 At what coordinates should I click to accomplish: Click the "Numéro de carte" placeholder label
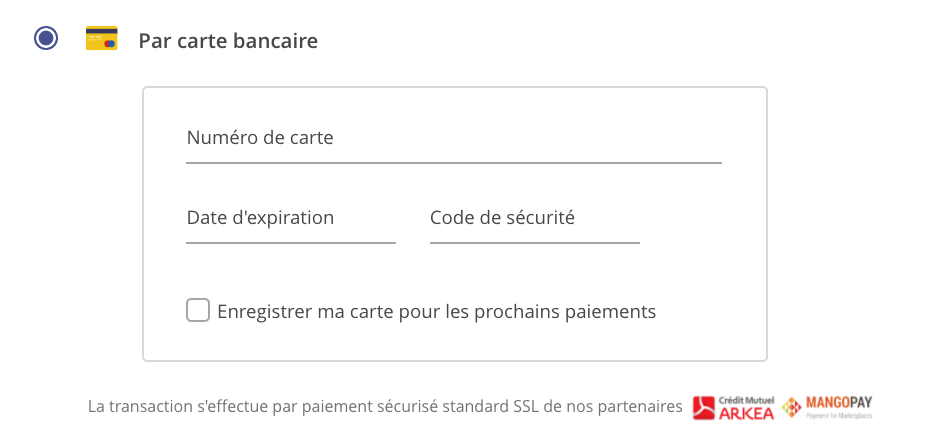pyautogui.click(x=260, y=138)
